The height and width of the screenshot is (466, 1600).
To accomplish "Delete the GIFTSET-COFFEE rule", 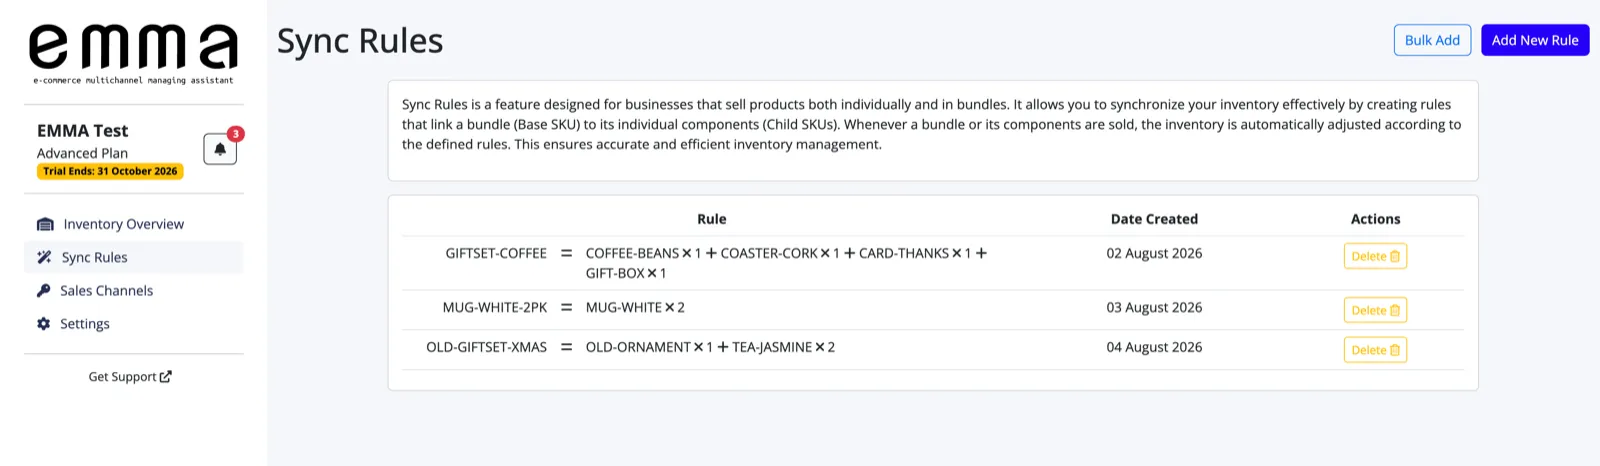I will pos(1375,256).
